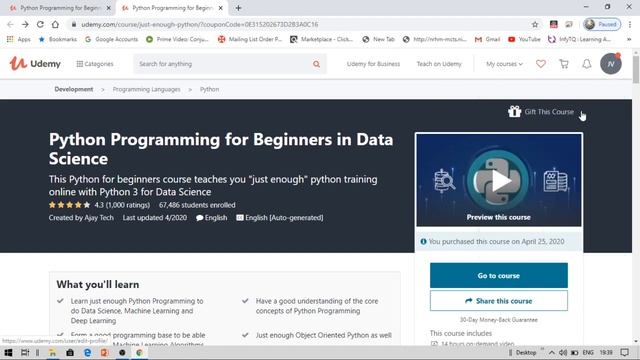Click the volume speaker tray icon
Viewport: 640px width, 360px height.
click(x=563, y=353)
